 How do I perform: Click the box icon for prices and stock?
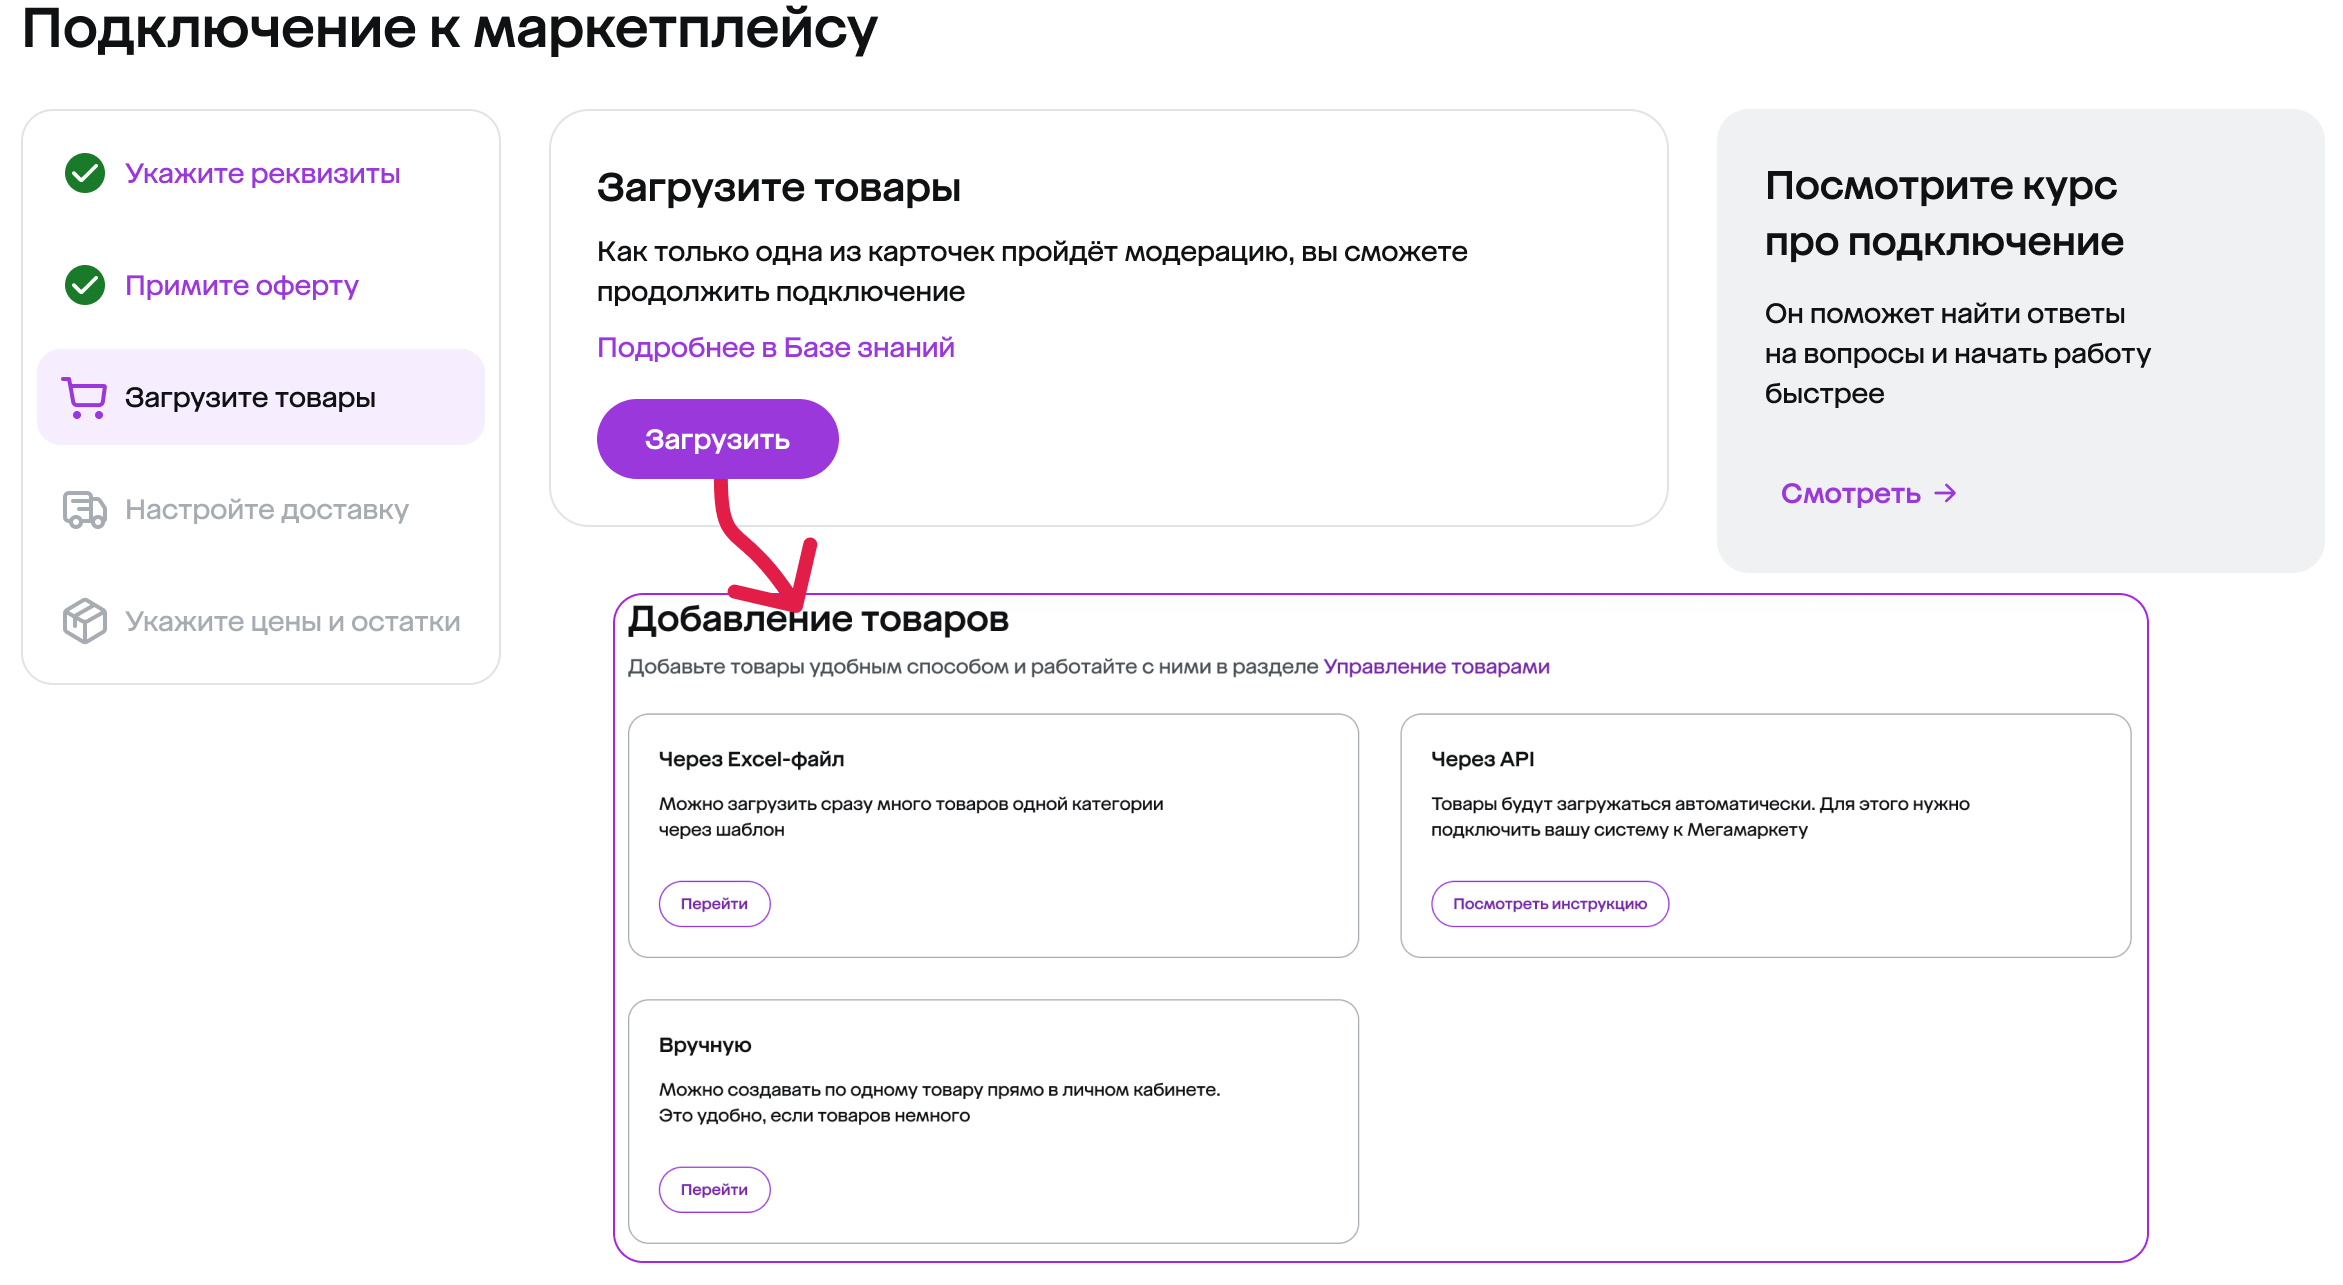(x=84, y=621)
